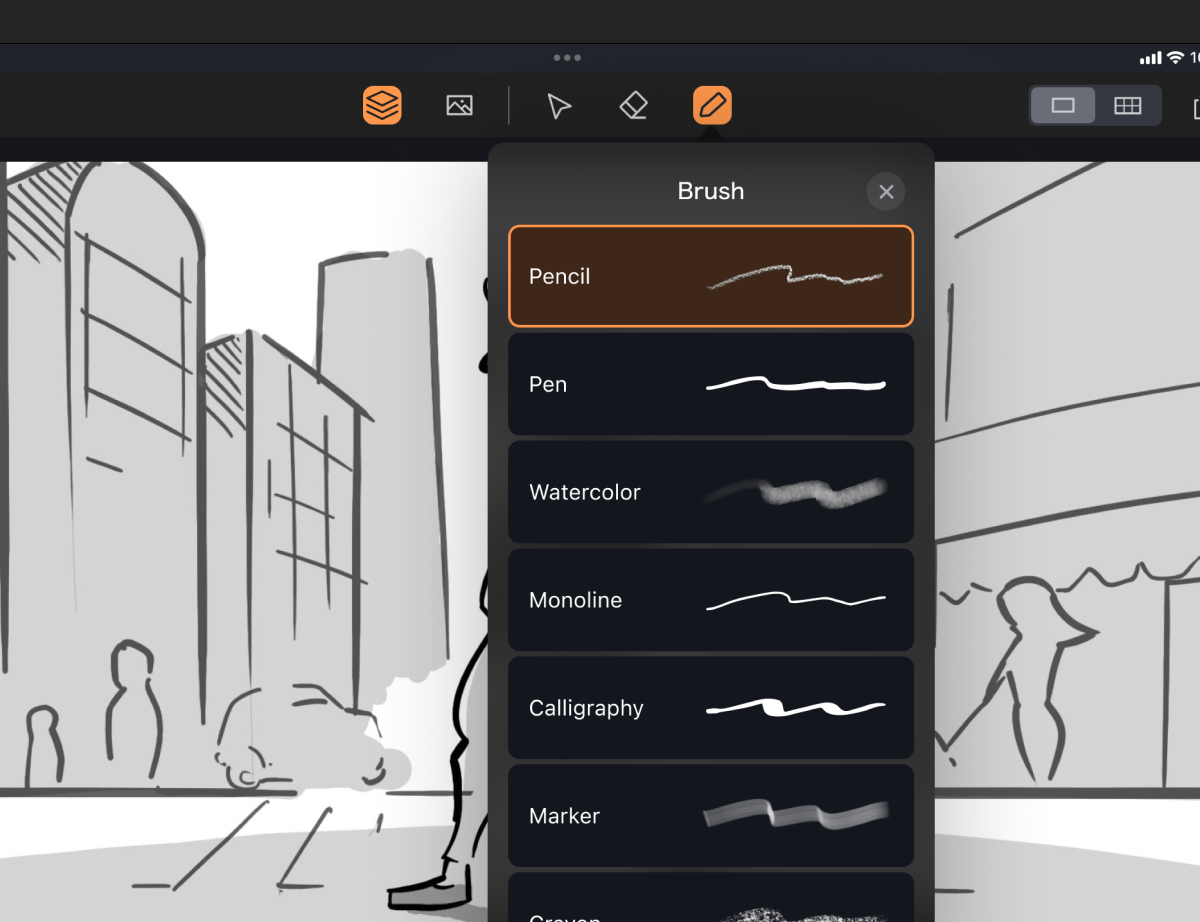Image resolution: width=1200 pixels, height=922 pixels.
Task: Tap the Wi-Fi status icon
Action: pos(1176,58)
